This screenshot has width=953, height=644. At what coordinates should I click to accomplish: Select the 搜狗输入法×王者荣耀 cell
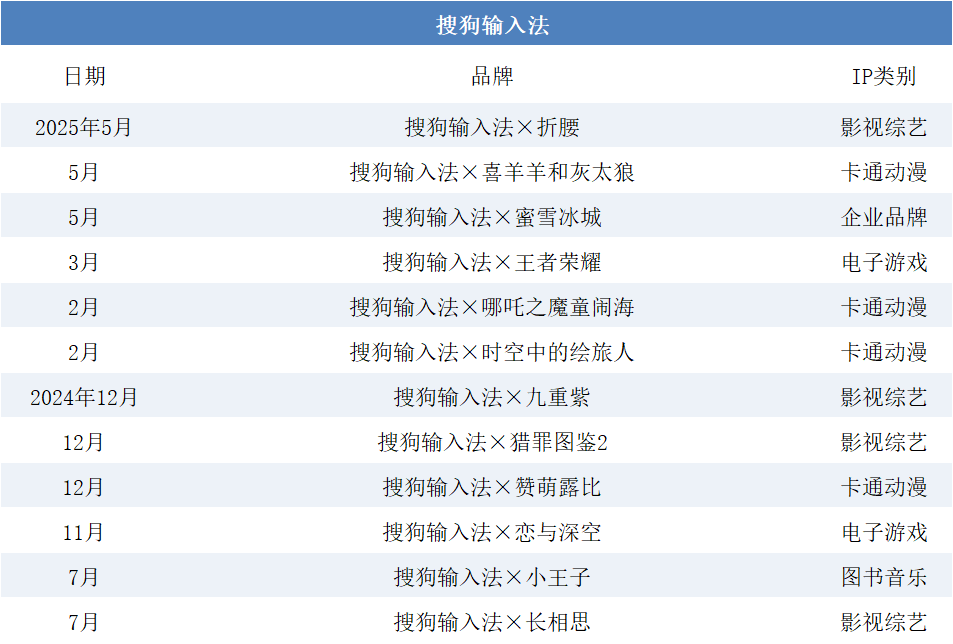pyautogui.click(x=492, y=262)
